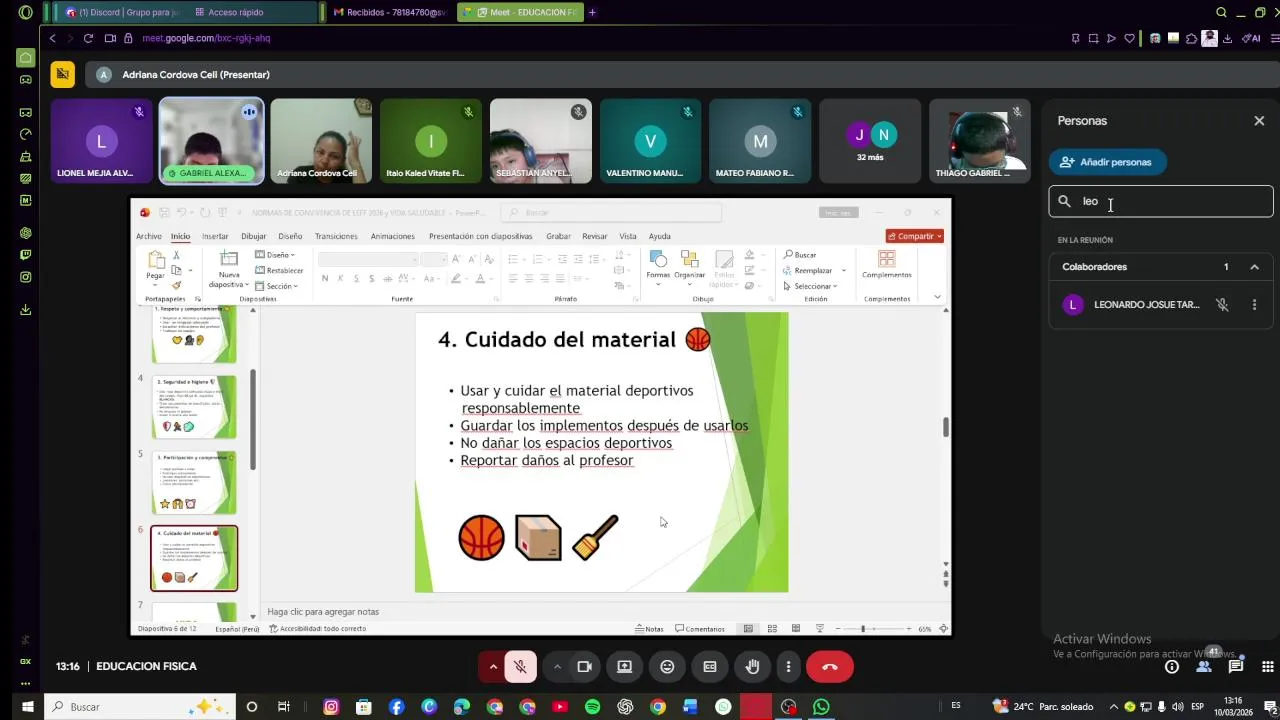Open the meeting chat
This screenshot has width=1280, height=720.
point(1236,667)
